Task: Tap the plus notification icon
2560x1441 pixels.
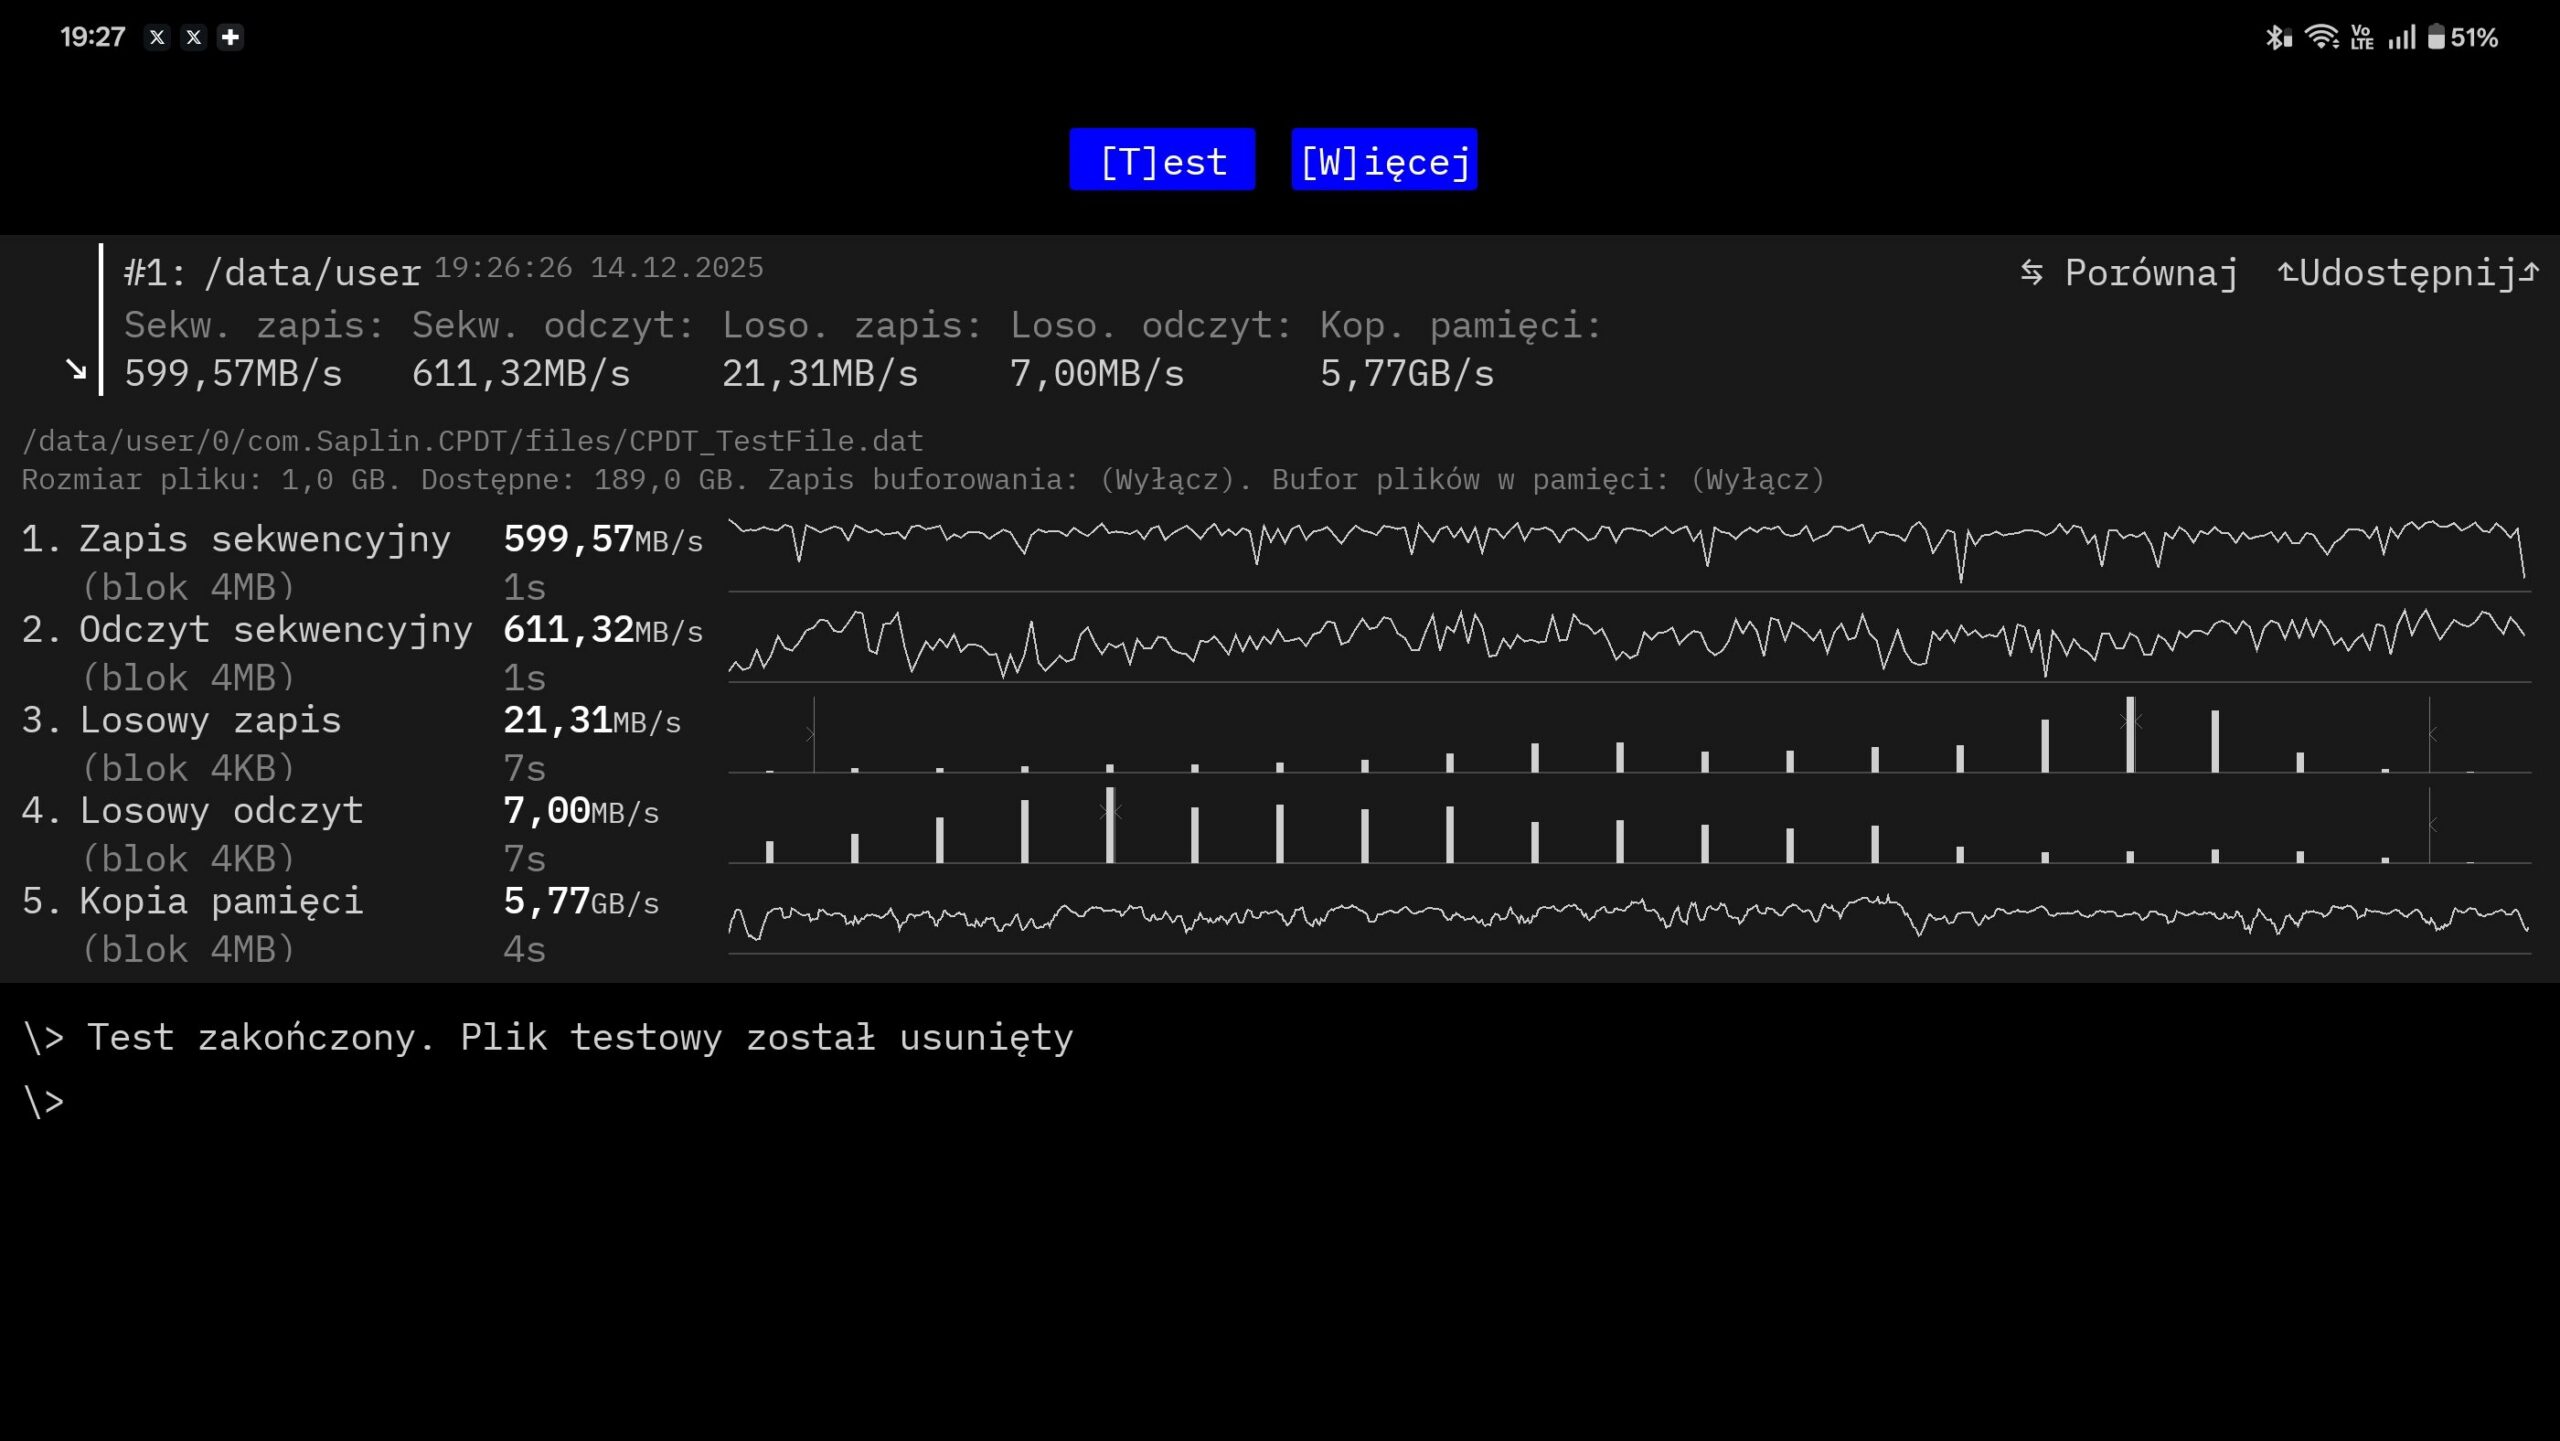Action: 230,37
